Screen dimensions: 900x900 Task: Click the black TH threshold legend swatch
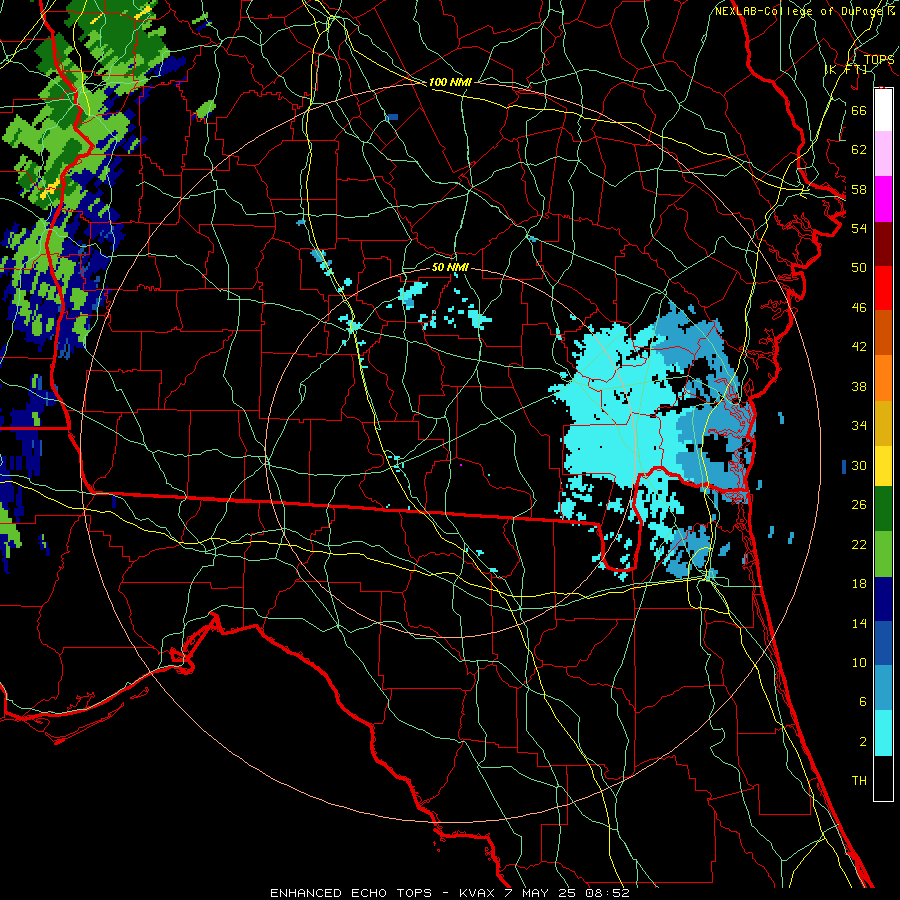tap(883, 778)
